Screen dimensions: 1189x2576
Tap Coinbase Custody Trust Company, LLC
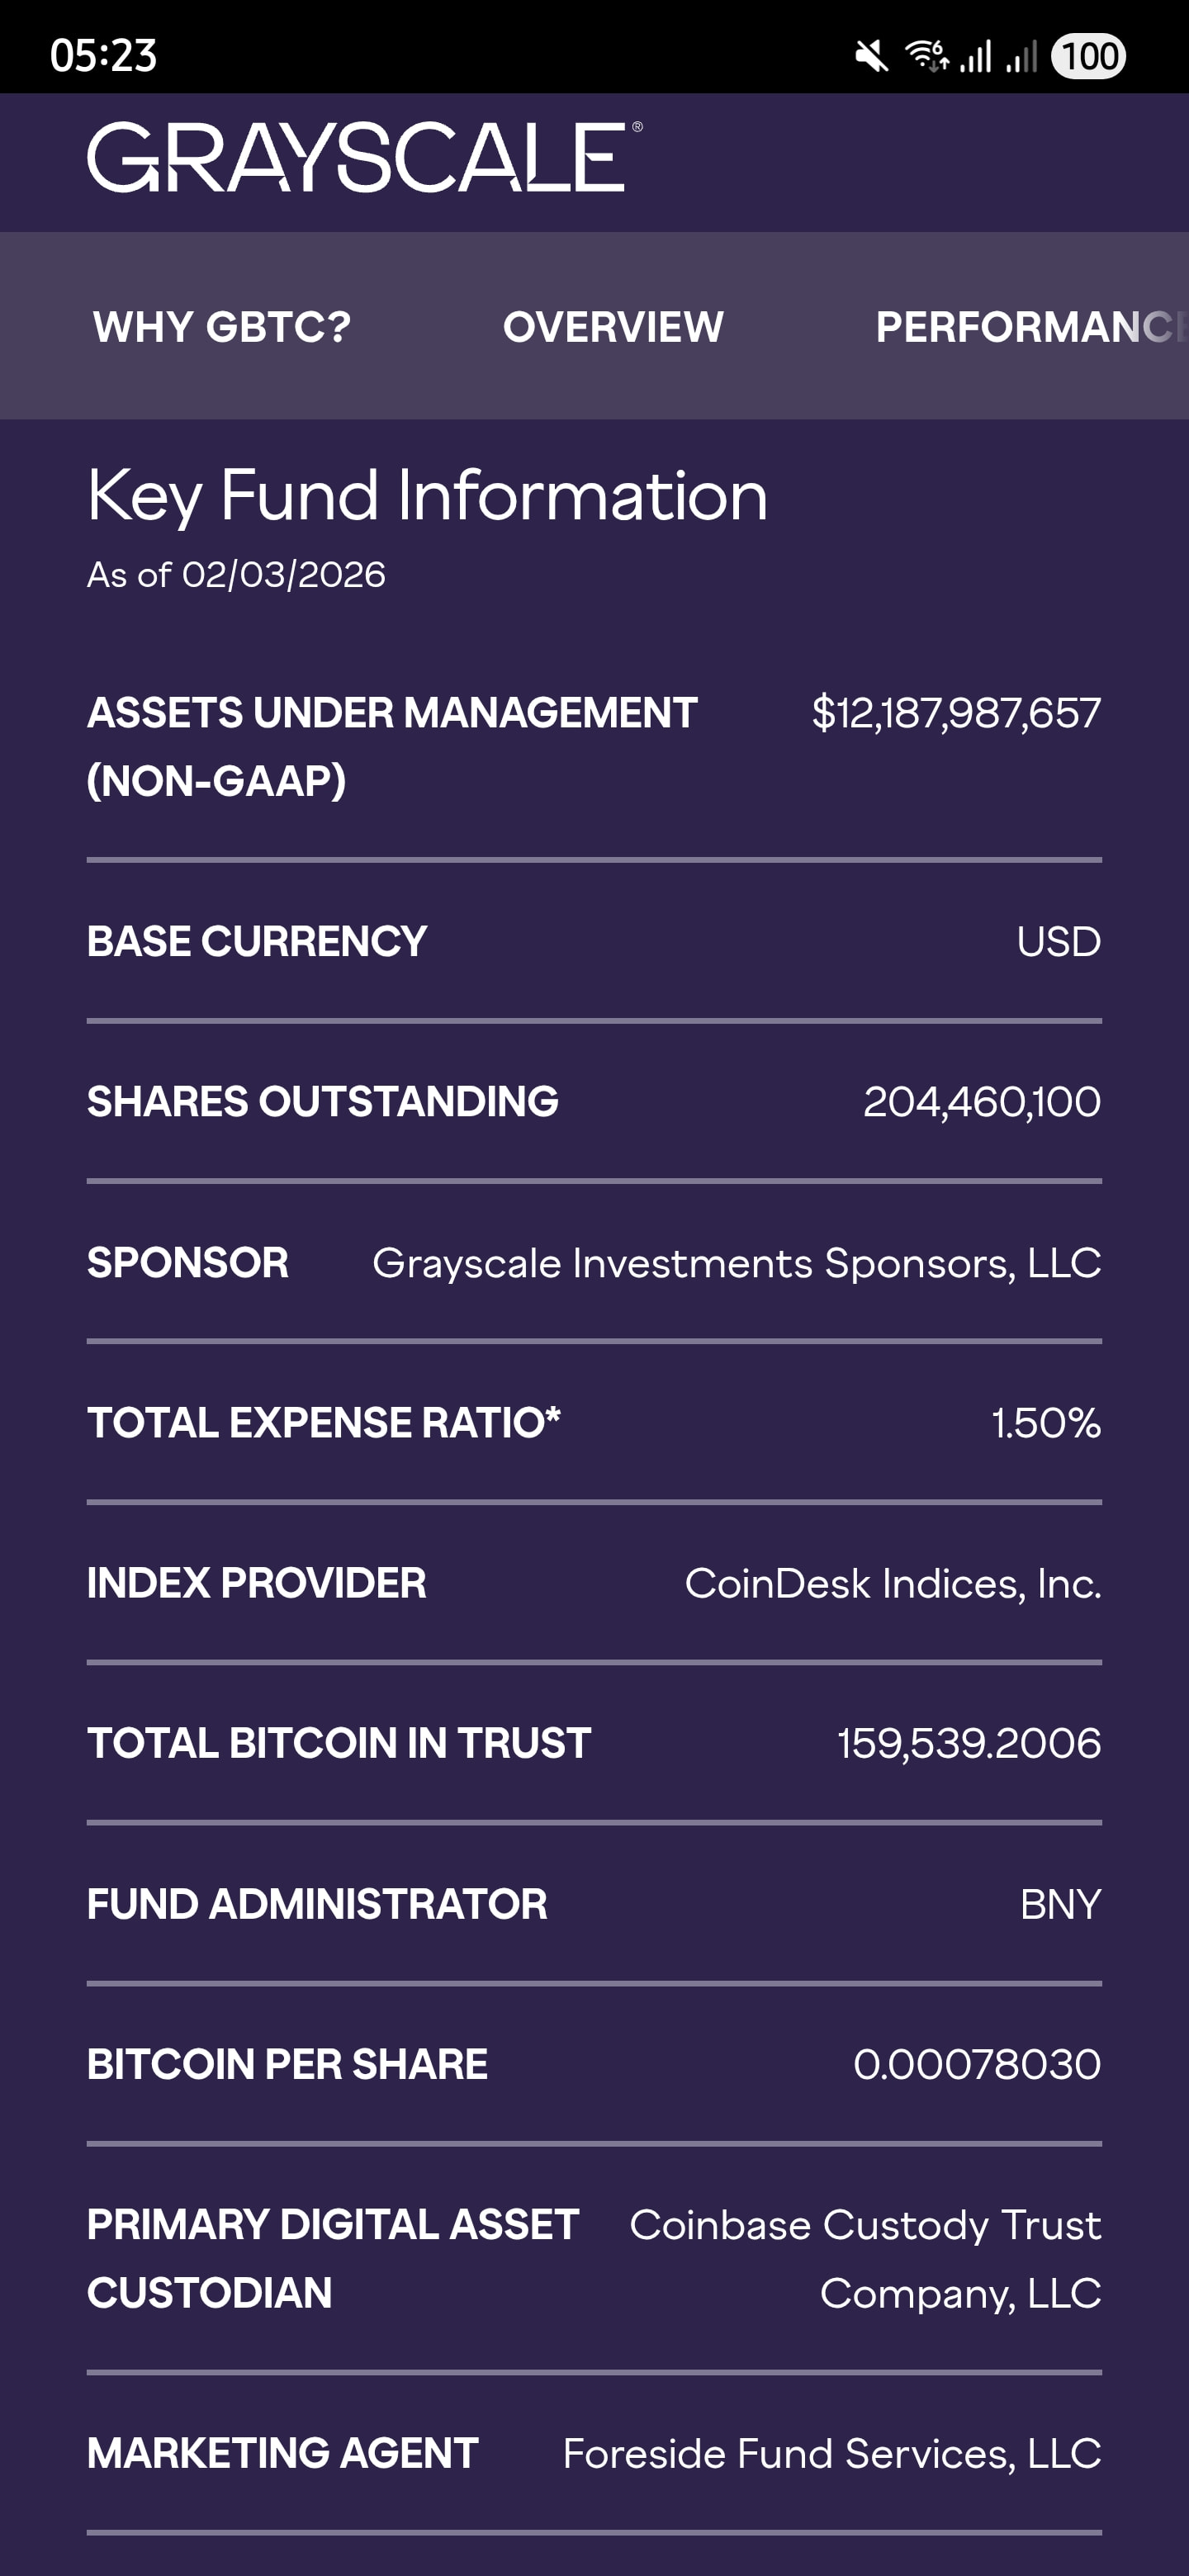coord(865,2259)
